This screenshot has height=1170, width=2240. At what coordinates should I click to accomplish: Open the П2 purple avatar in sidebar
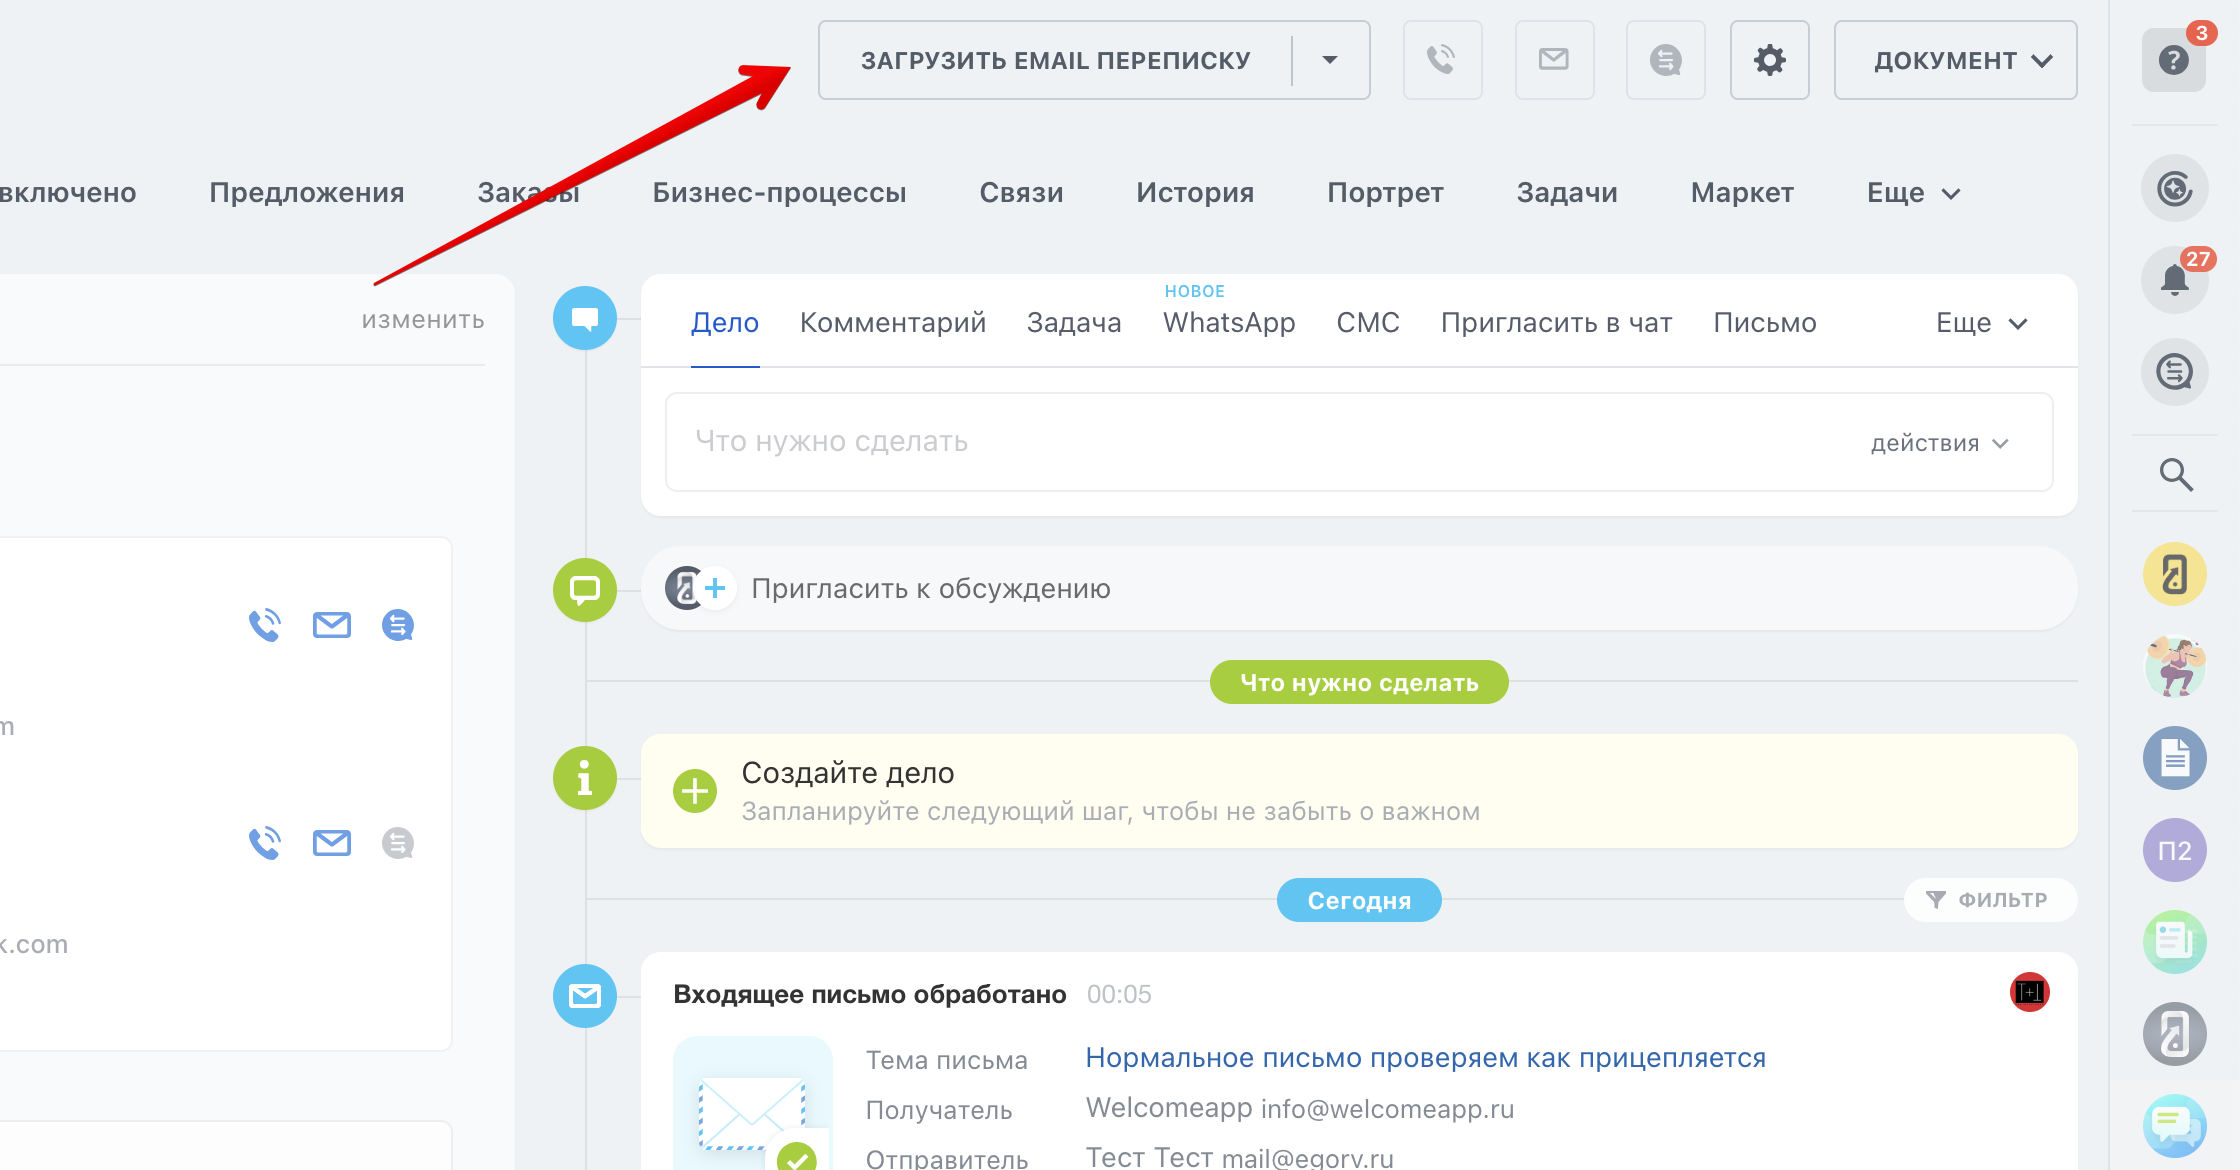click(x=2174, y=850)
